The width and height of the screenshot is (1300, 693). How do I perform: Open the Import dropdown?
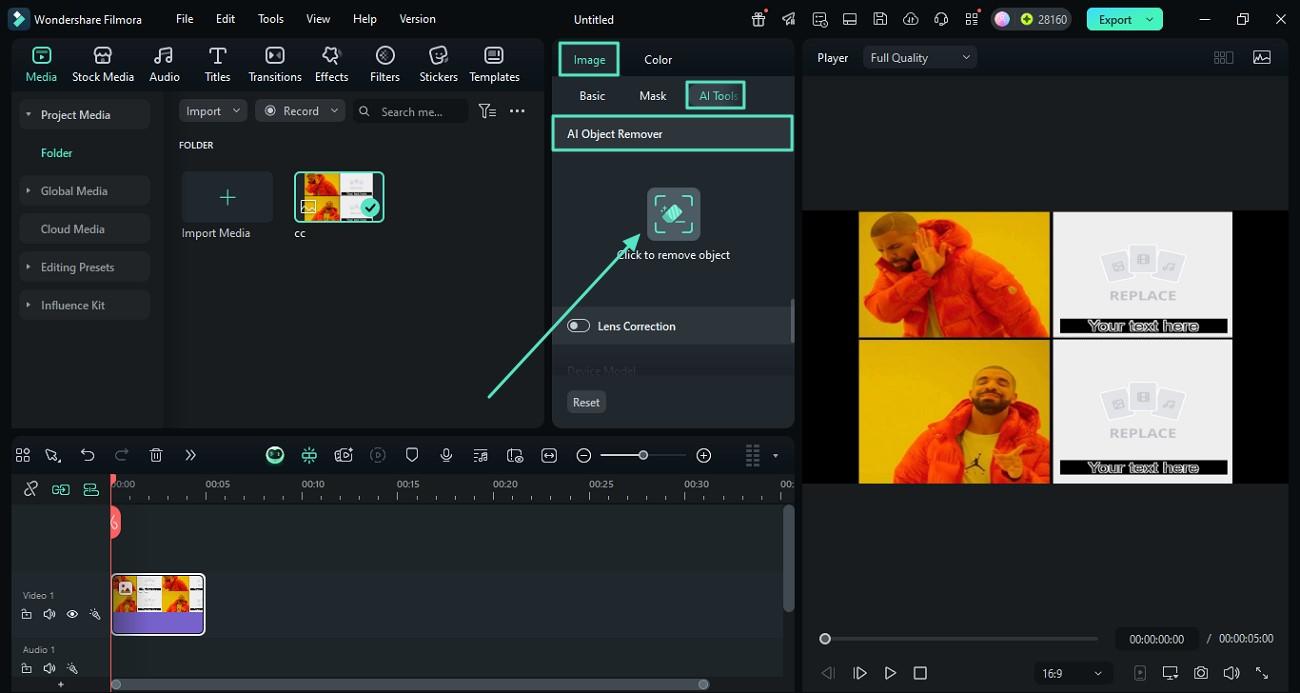click(x=213, y=111)
